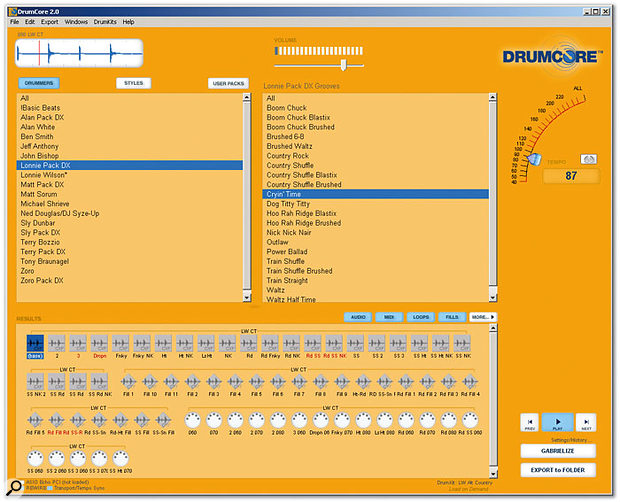Open the DrumKits menu
620x502 pixels.
coord(105,22)
